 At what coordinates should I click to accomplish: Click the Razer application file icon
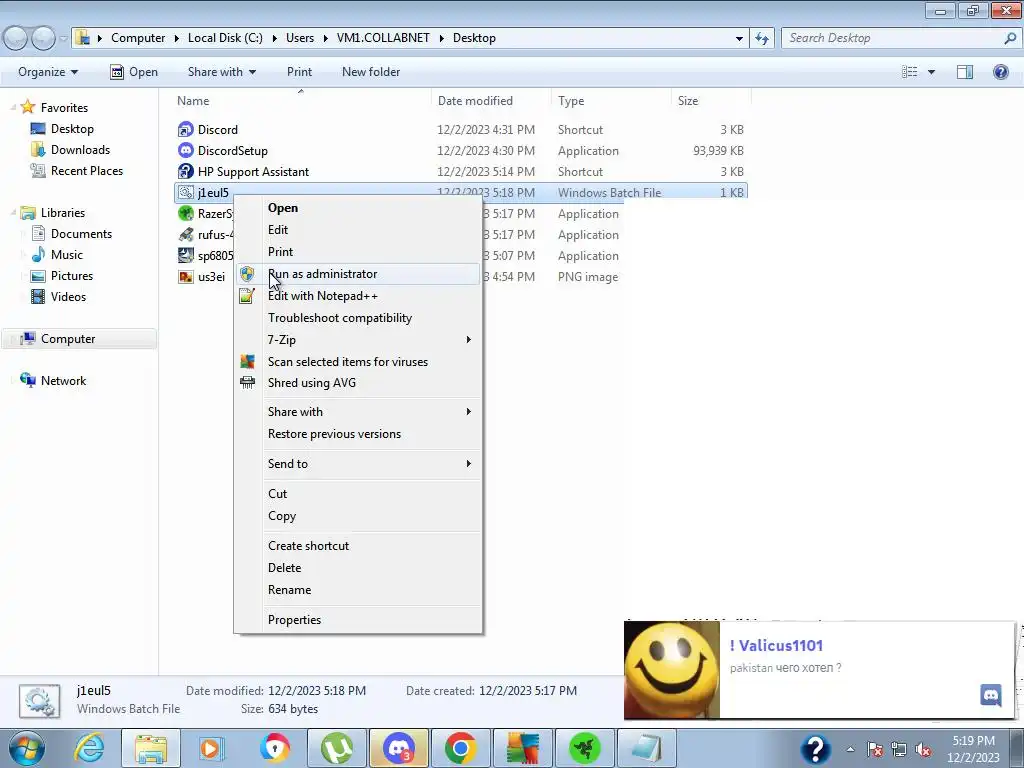(185, 213)
